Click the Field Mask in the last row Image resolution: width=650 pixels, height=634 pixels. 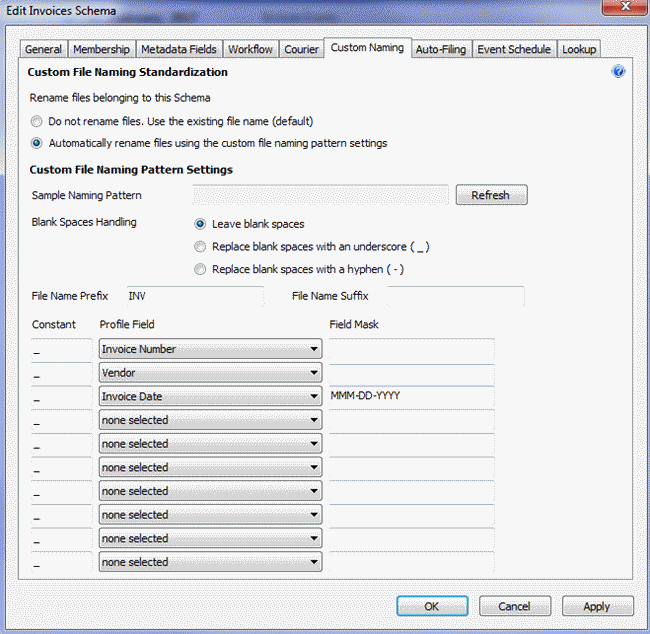tap(412, 562)
